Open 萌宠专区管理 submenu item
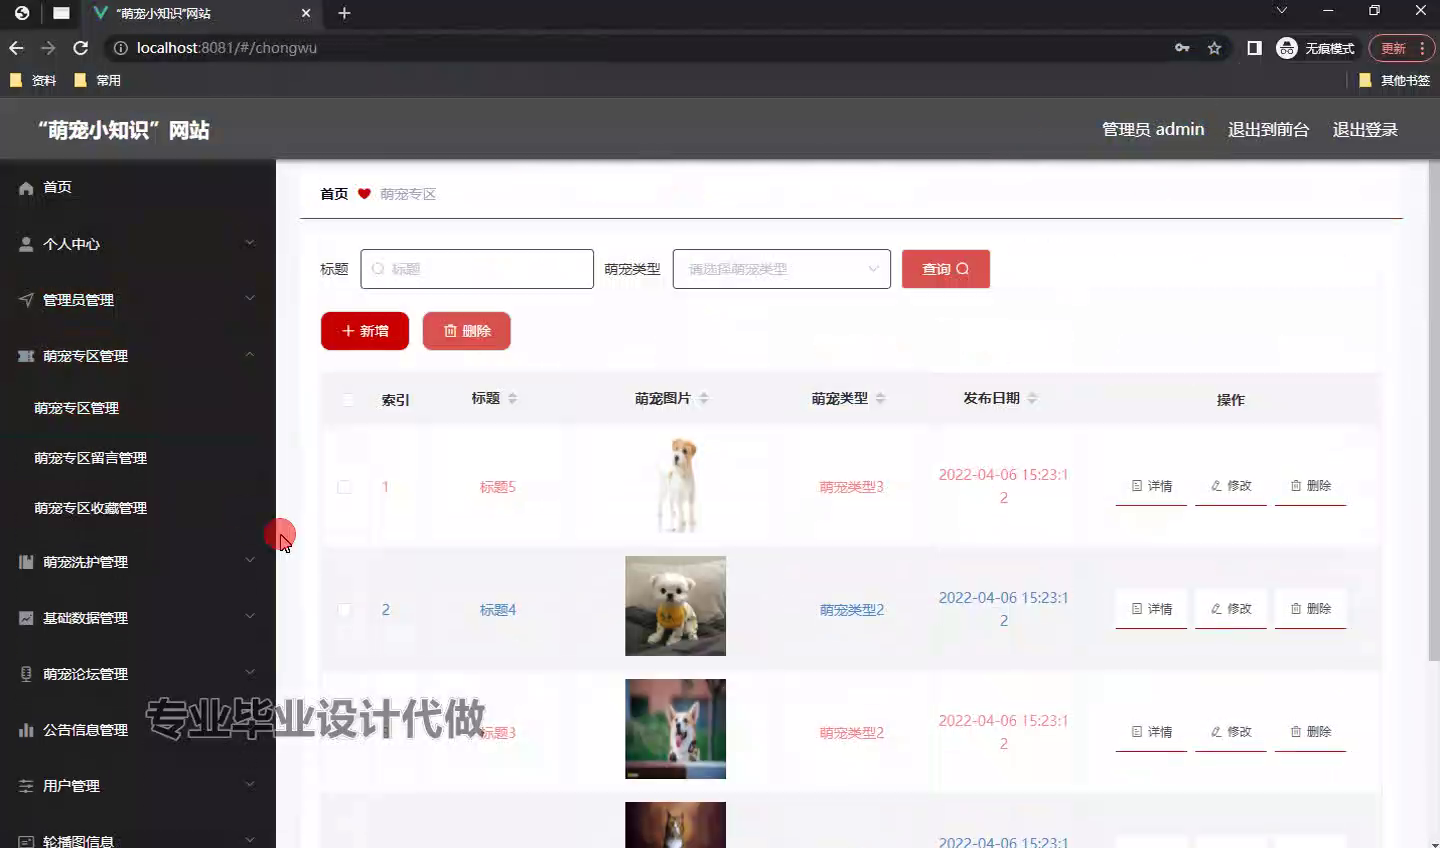Viewport: 1440px width, 848px height. tap(76, 408)
